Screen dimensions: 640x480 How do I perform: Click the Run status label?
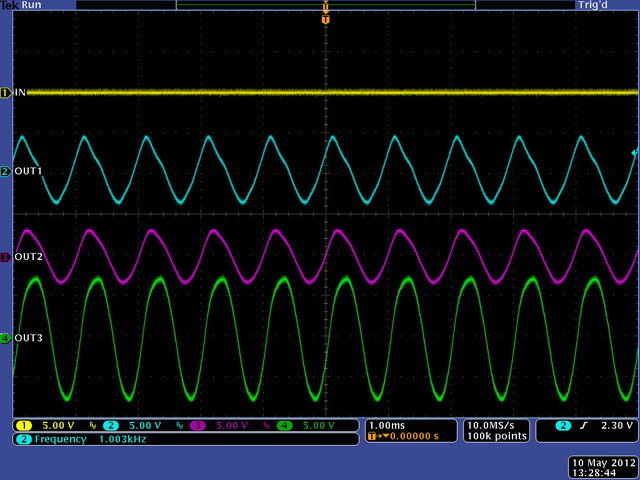click(x=33, y=5)
